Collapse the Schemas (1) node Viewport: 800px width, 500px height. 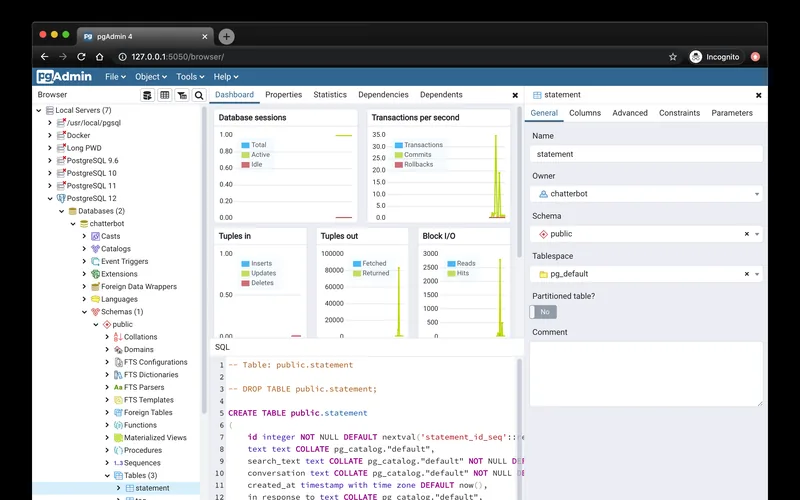coord(84,312)
